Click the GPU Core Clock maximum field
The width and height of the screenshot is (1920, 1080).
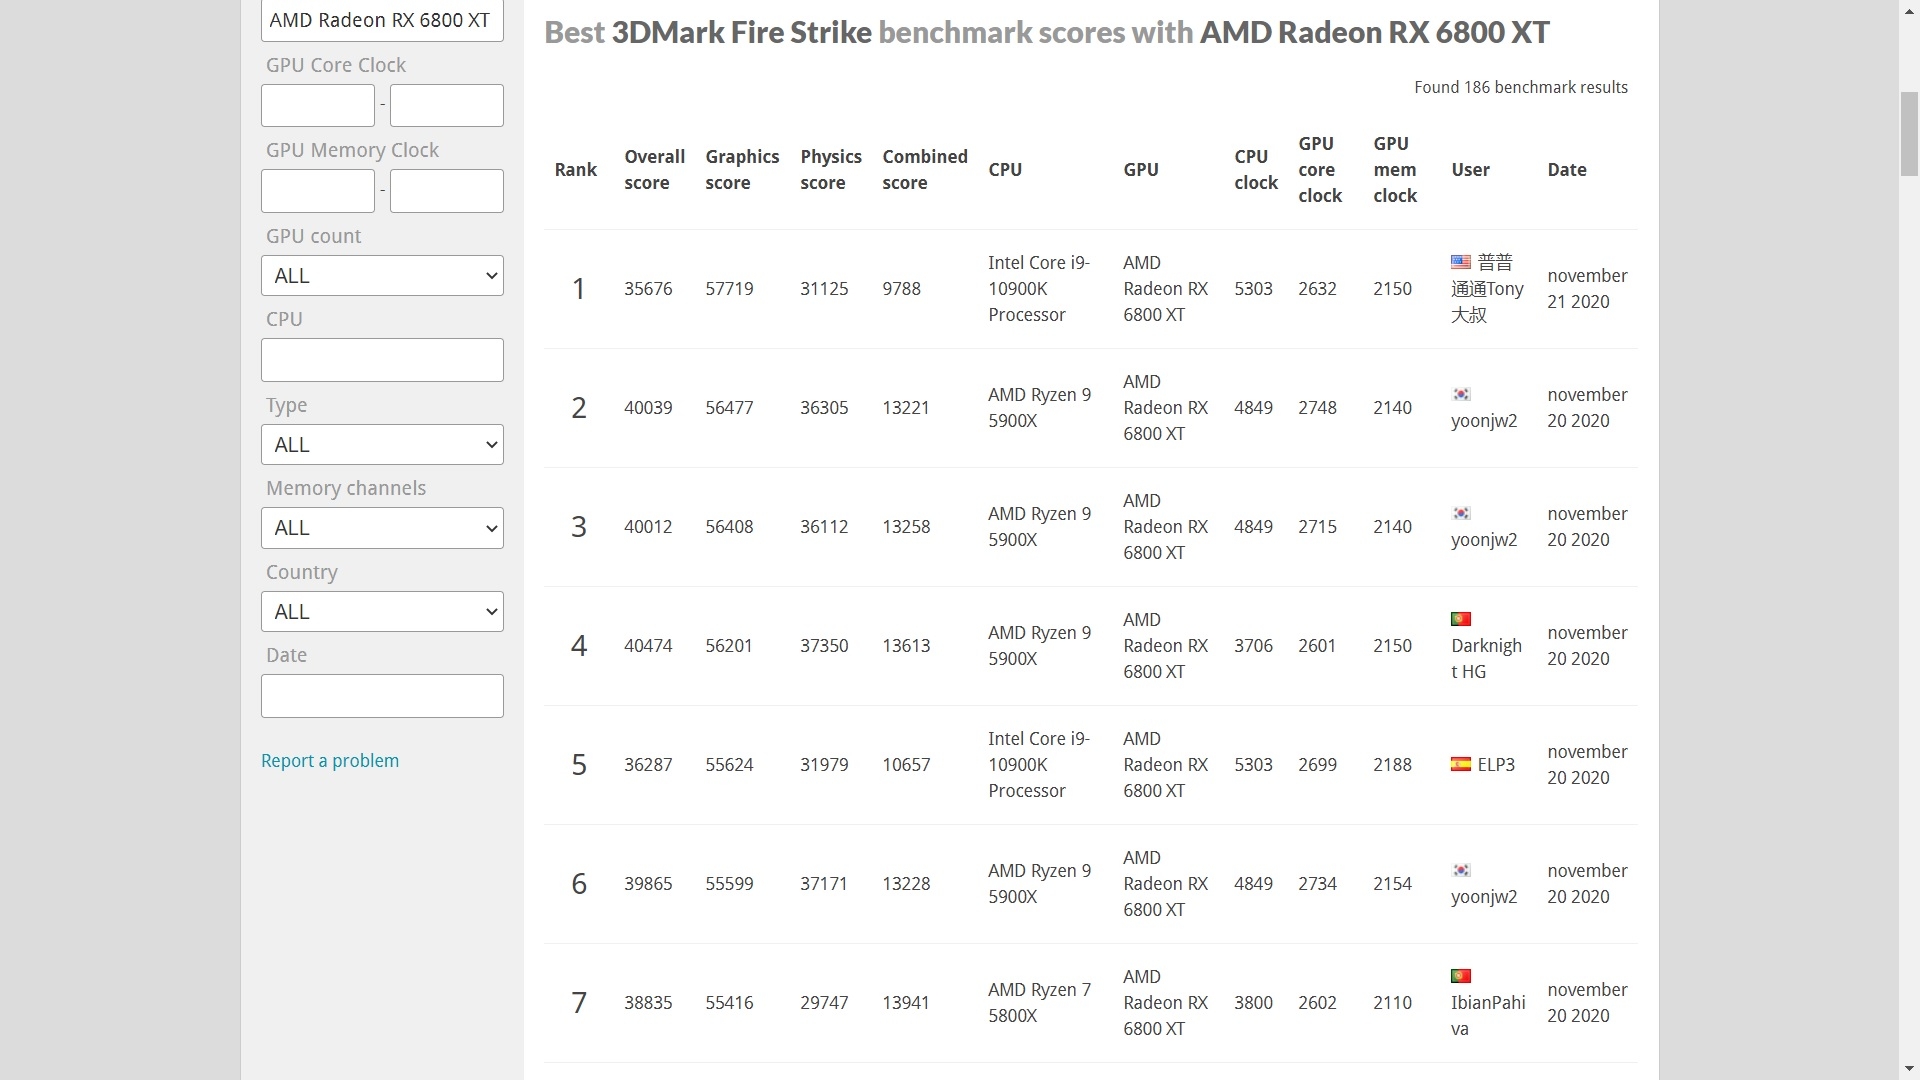(x=447, y=105)
